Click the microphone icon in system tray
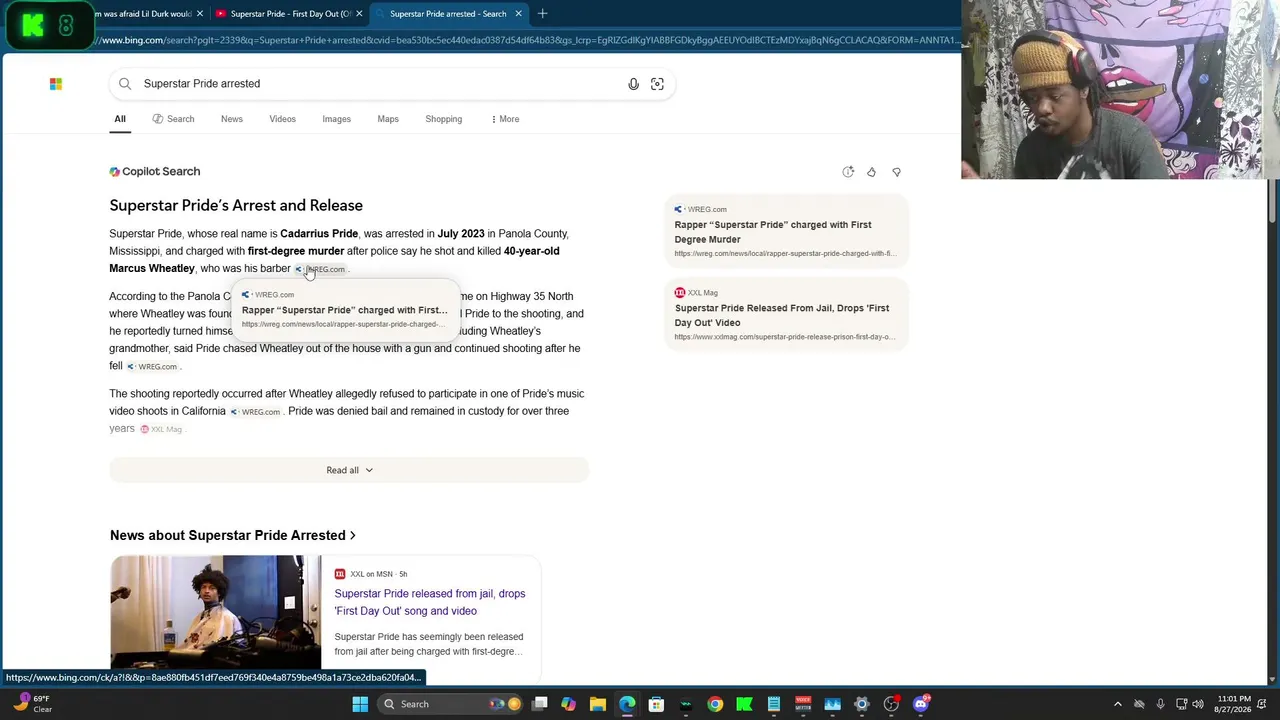The height and width of the screenshot is (720, 1280). coord(1160,704)
